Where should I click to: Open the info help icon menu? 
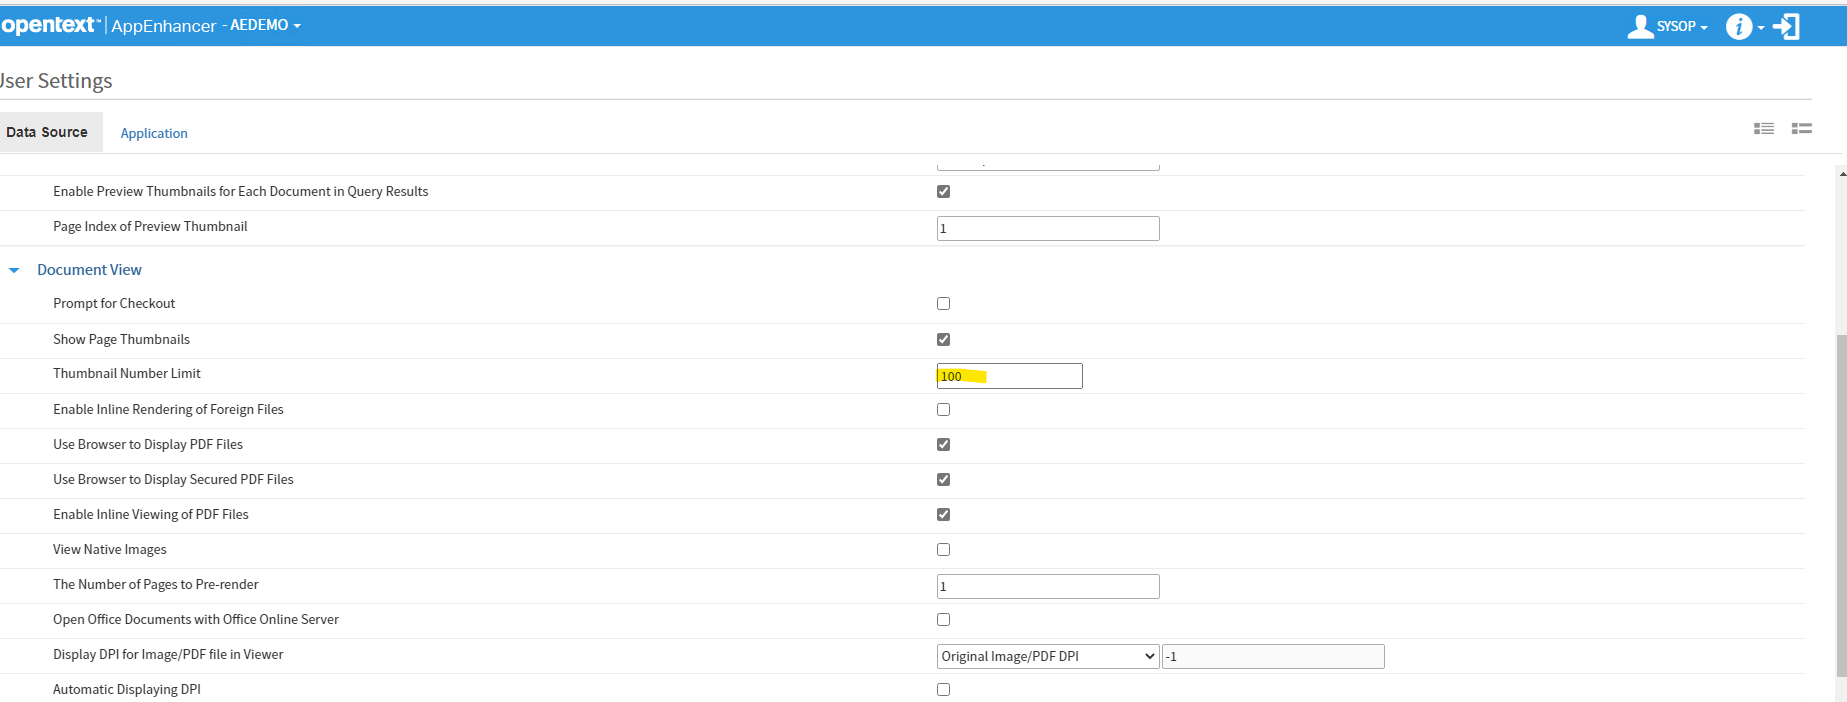pos(1739,27)
